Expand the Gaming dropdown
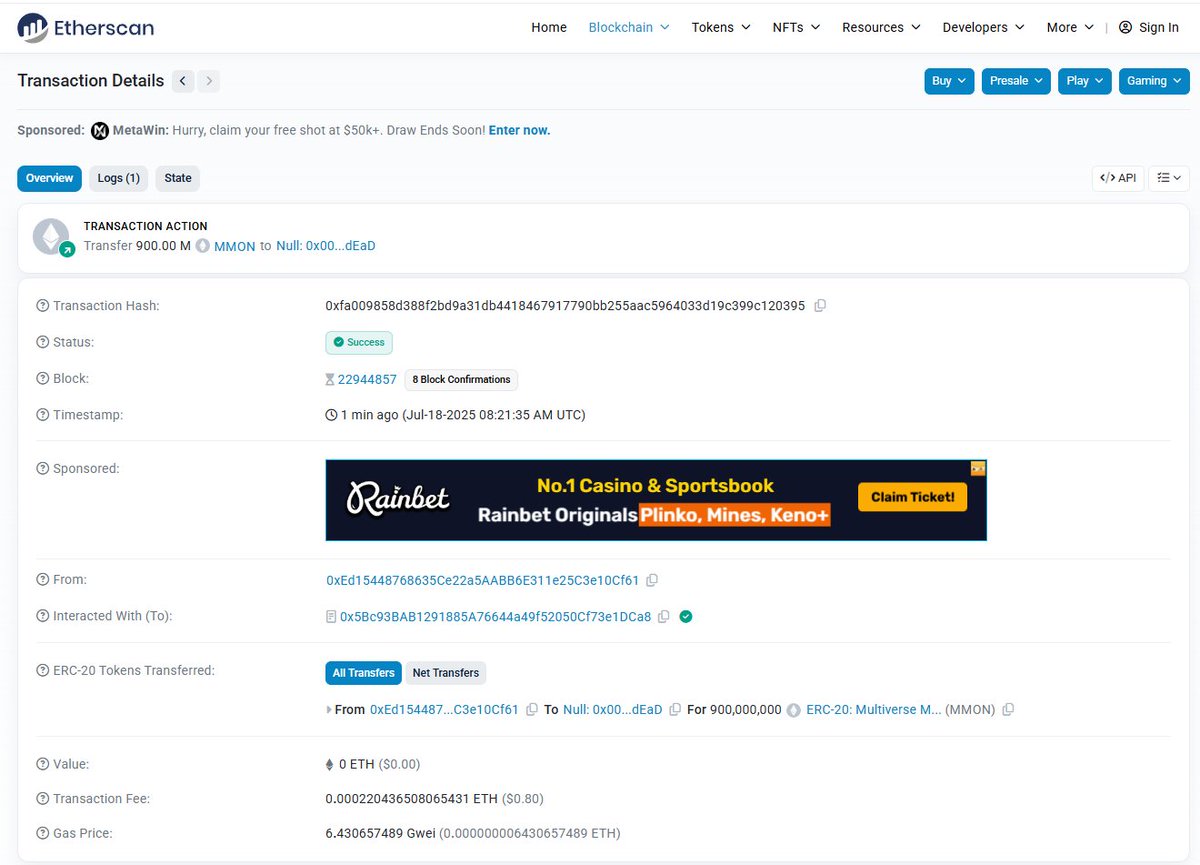Viewport: 1200px width, 865px height. tap(1154, 81)
